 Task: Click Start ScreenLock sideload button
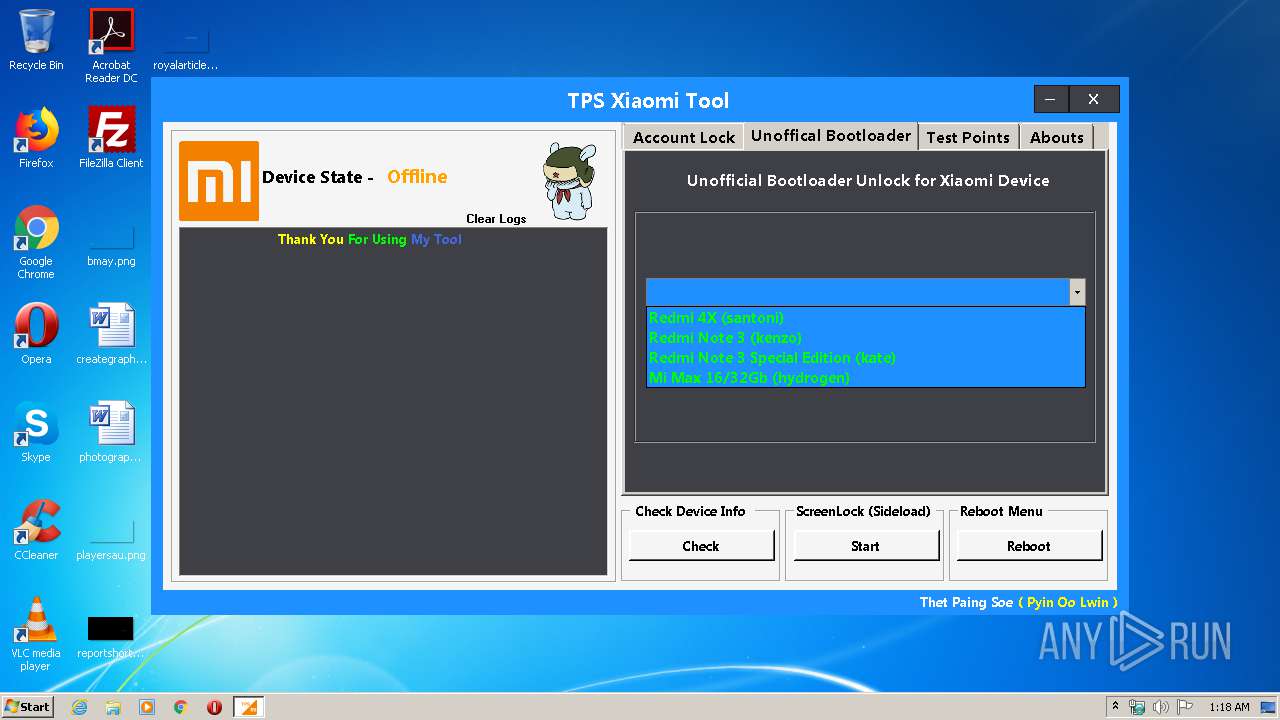[866, 546]
